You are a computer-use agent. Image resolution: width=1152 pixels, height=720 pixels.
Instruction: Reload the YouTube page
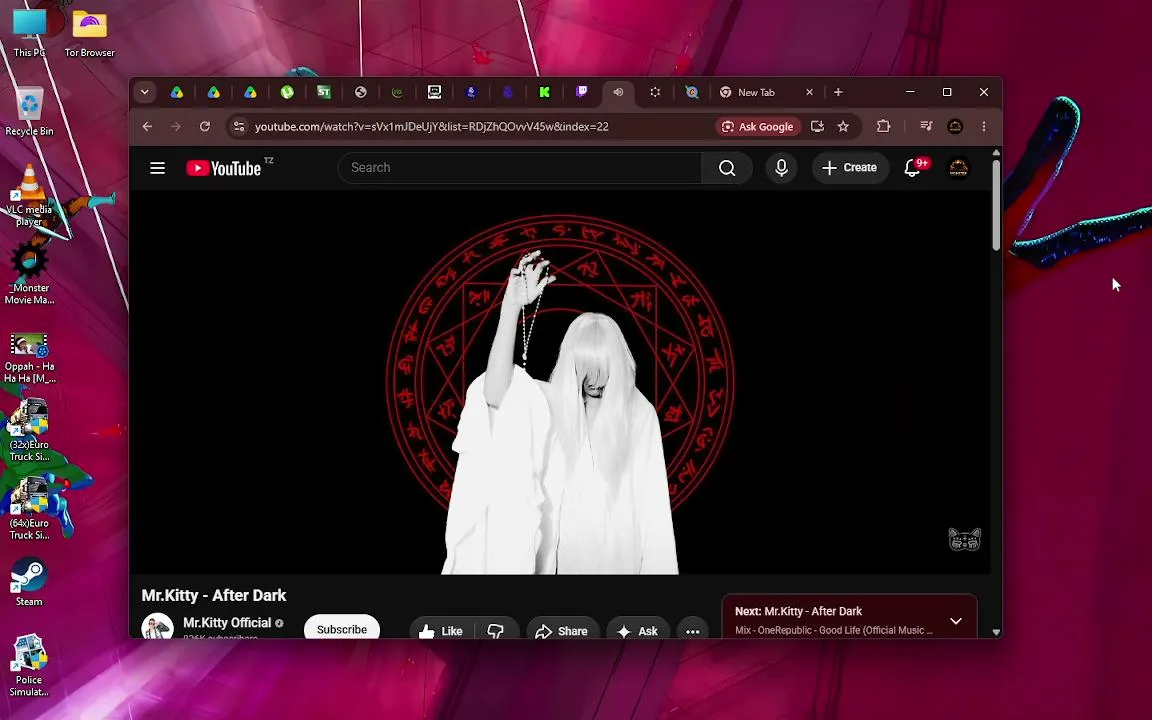[x=205, y=126]
